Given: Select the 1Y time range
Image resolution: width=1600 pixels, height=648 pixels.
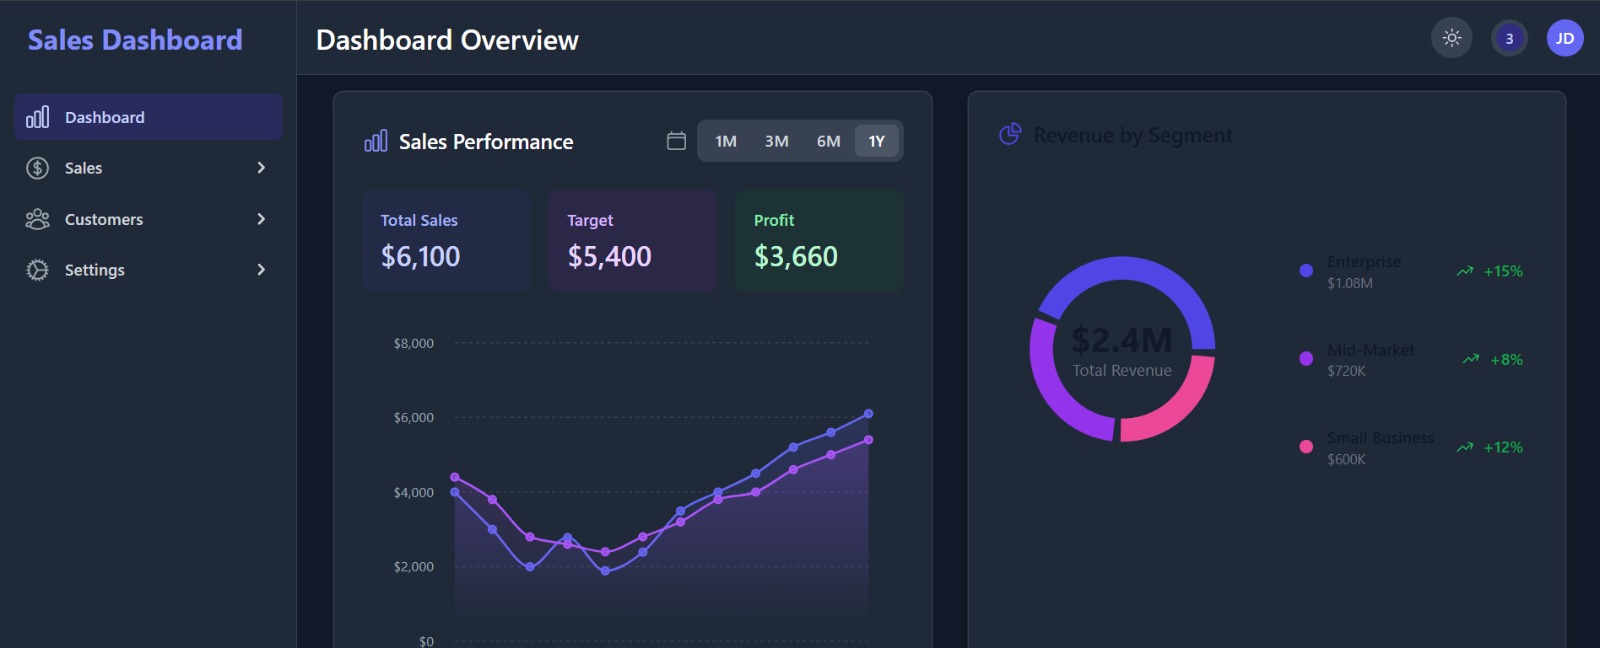Looking at the screenshot, I should (x=876, y=141).
